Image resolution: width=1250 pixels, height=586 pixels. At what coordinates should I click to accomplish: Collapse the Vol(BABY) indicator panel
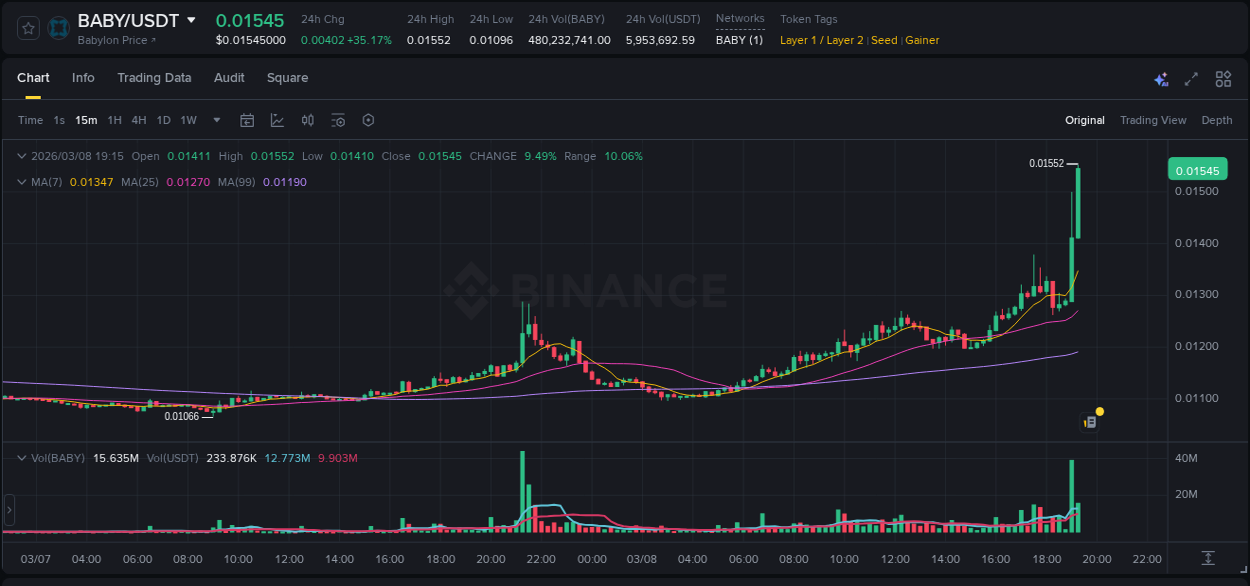[22, 457]
